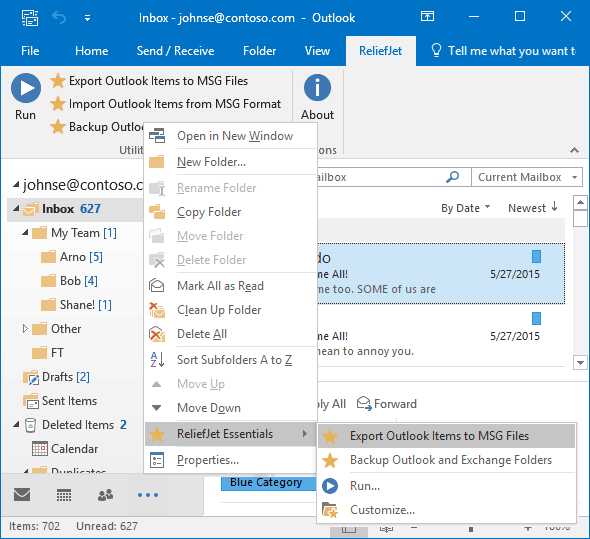
Task: Toggle Newest sort order arrow
Action: point(554,207)
